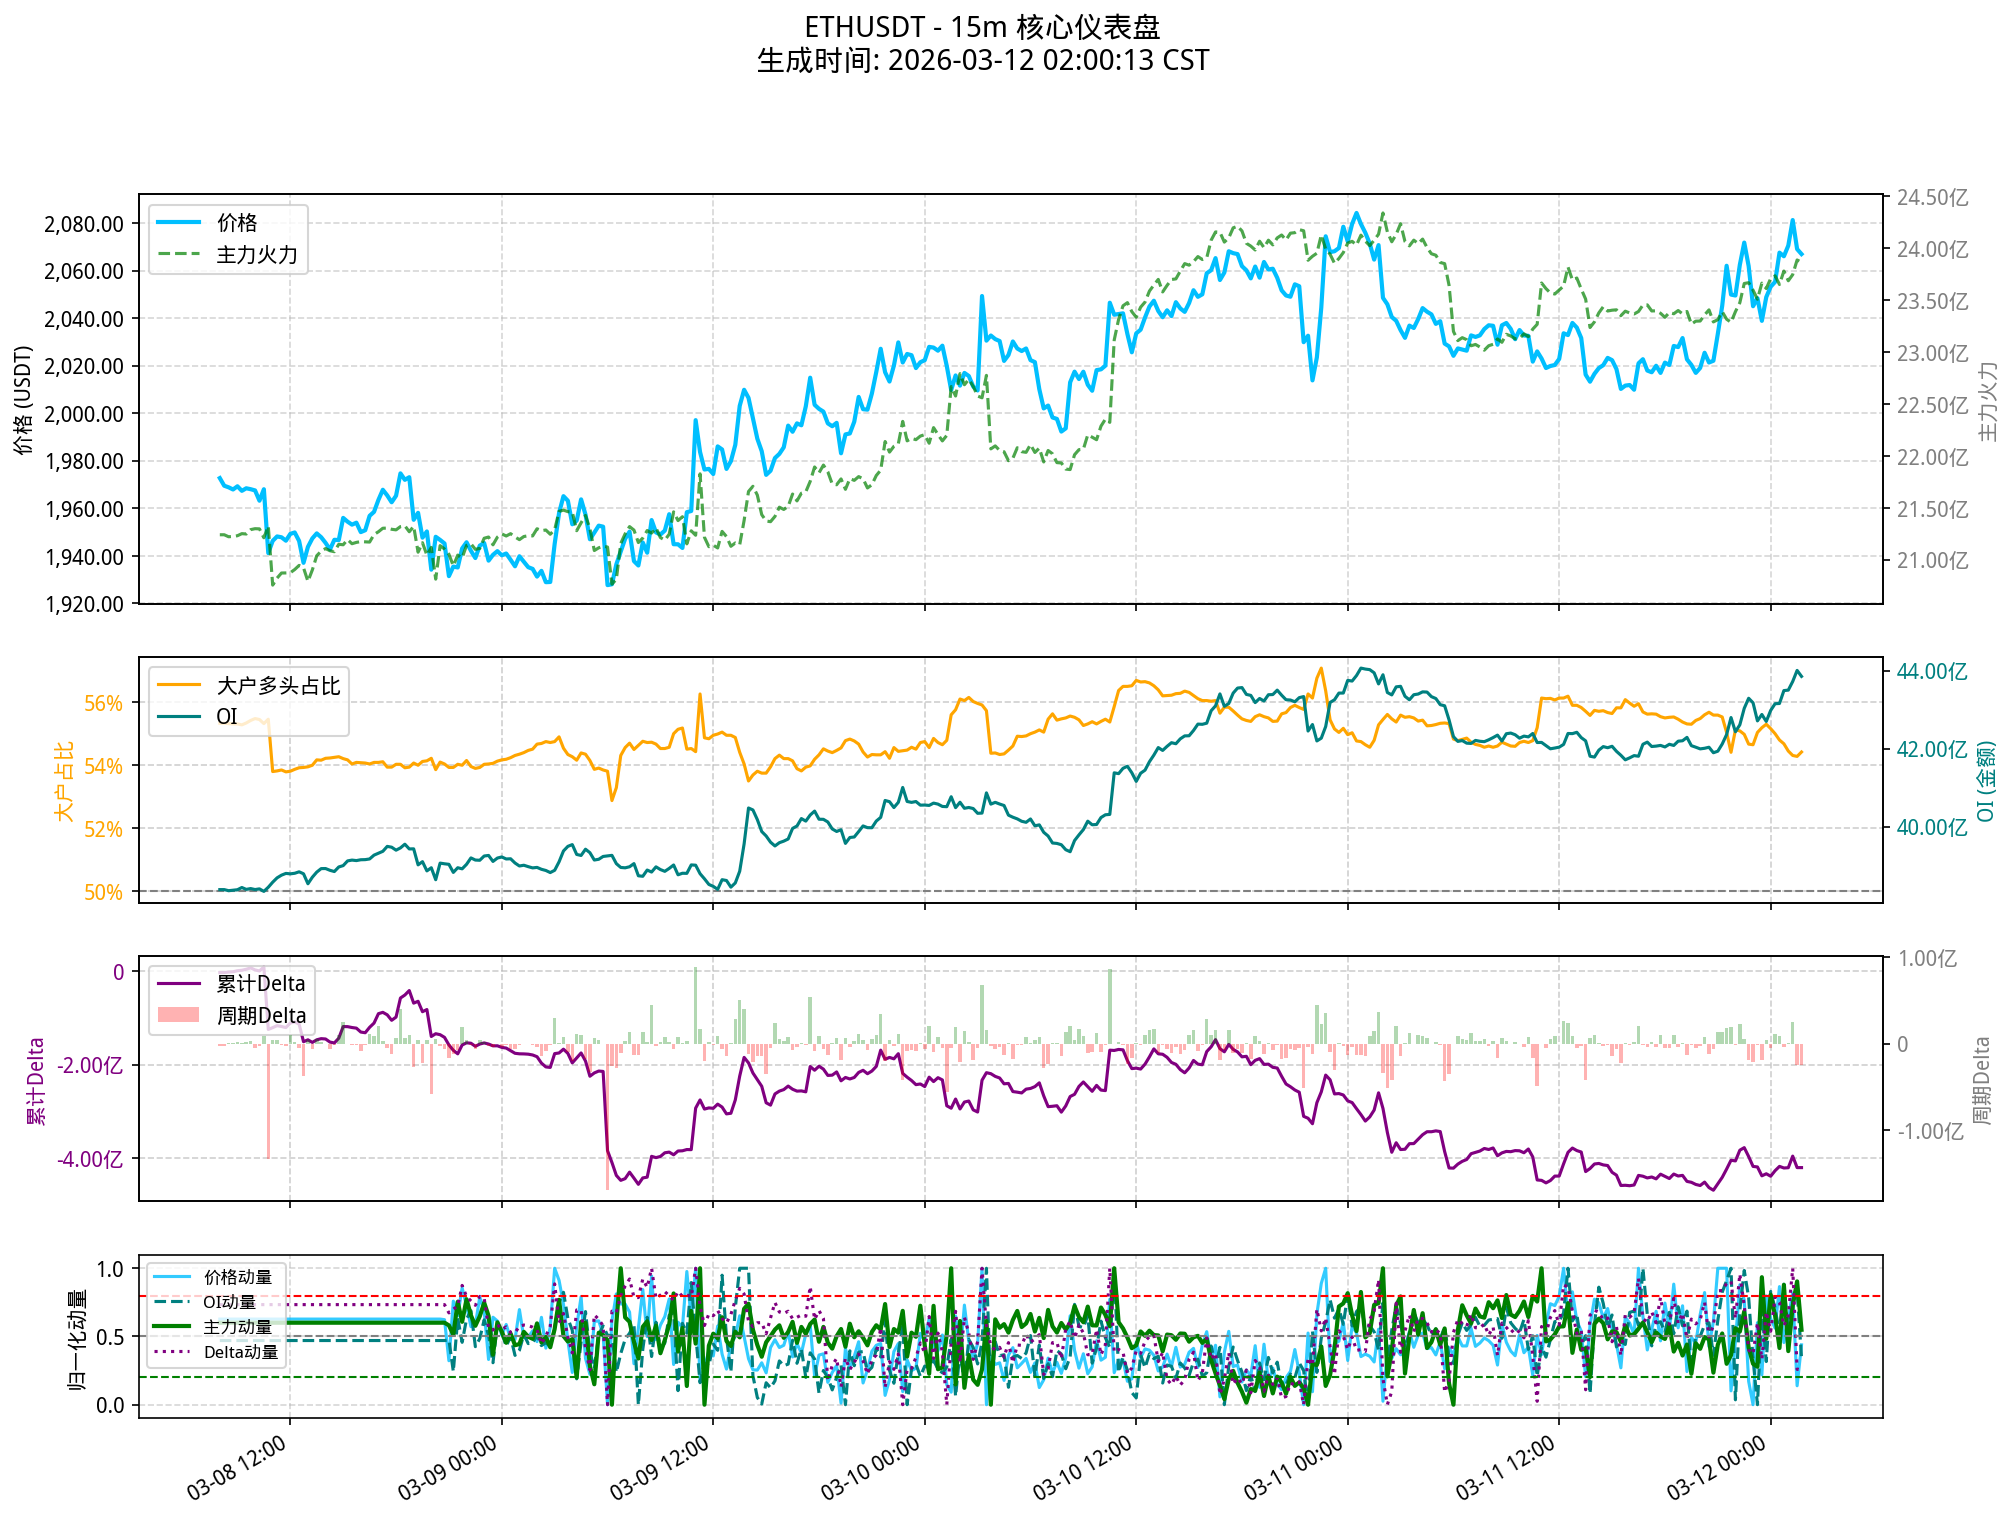Click the 主力动量 legend entry

238,1327
